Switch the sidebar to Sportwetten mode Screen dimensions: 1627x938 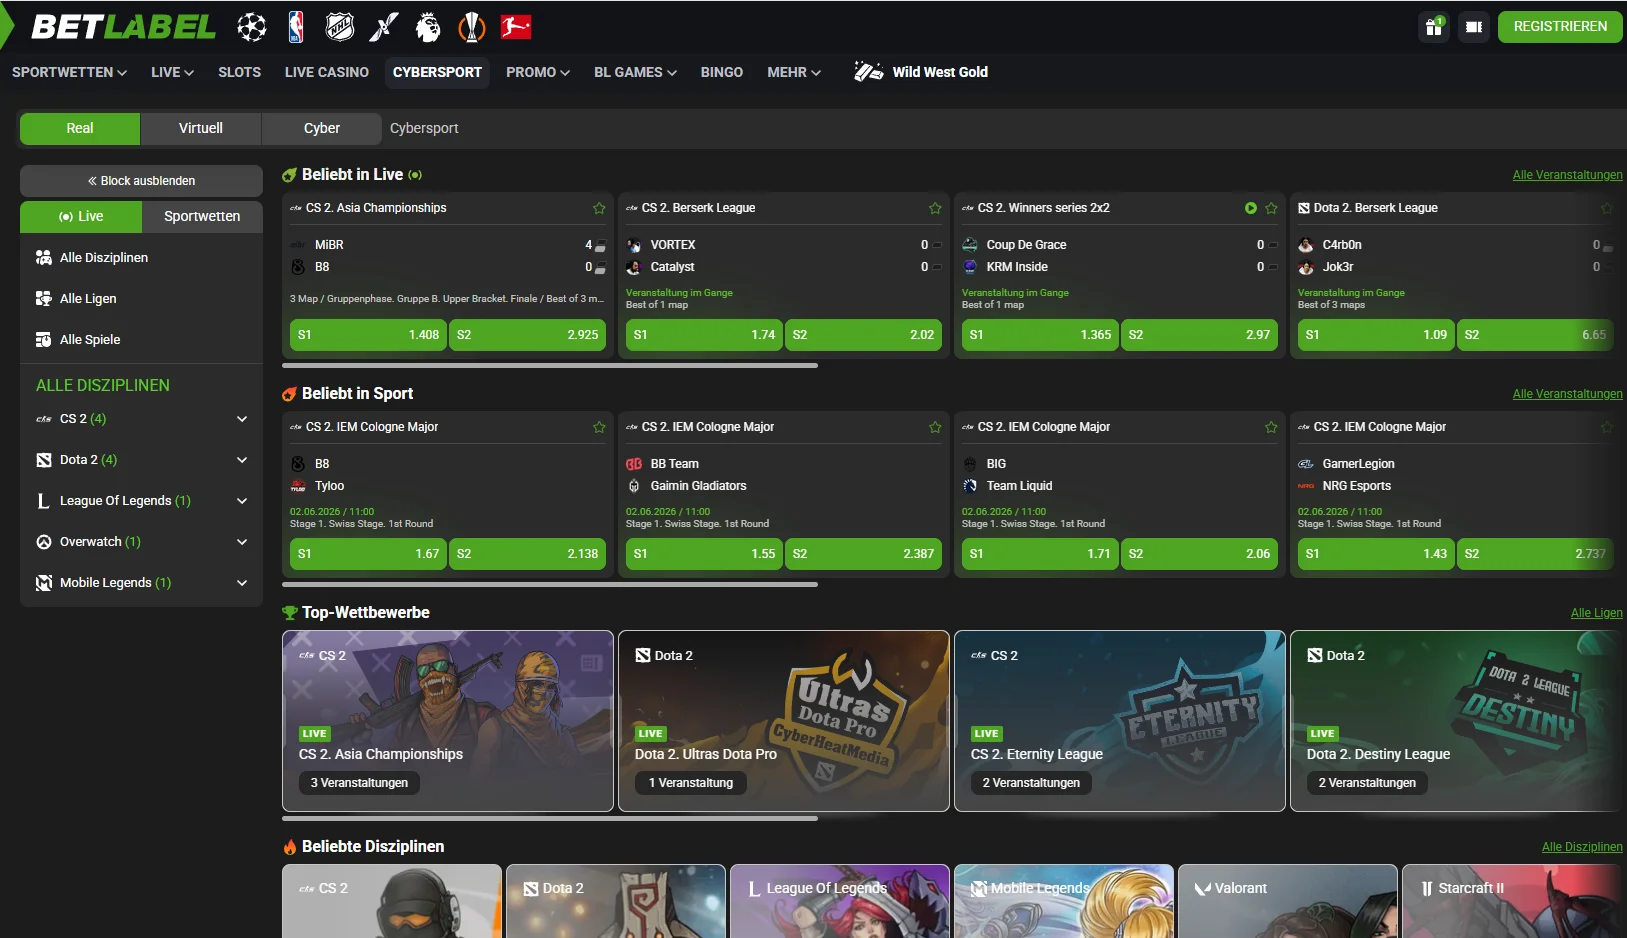(x=202, y=217)
